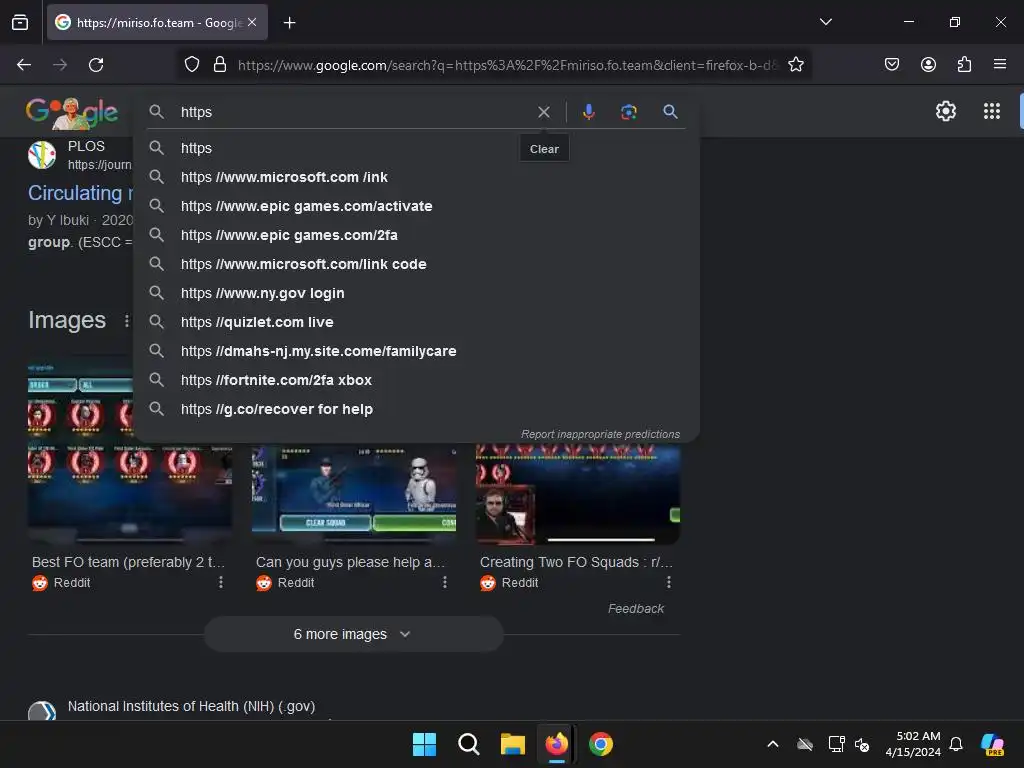Open Firefox View in the tab strip
The width and height of the screenshot is (1024, 768).
(x=20, y=23)
